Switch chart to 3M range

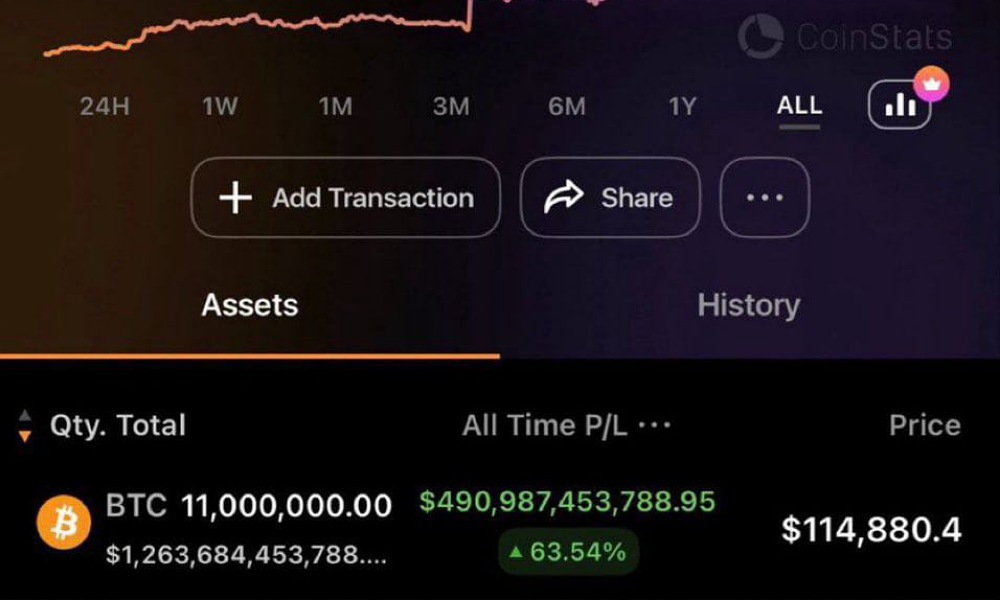click(x=451, y=106)
